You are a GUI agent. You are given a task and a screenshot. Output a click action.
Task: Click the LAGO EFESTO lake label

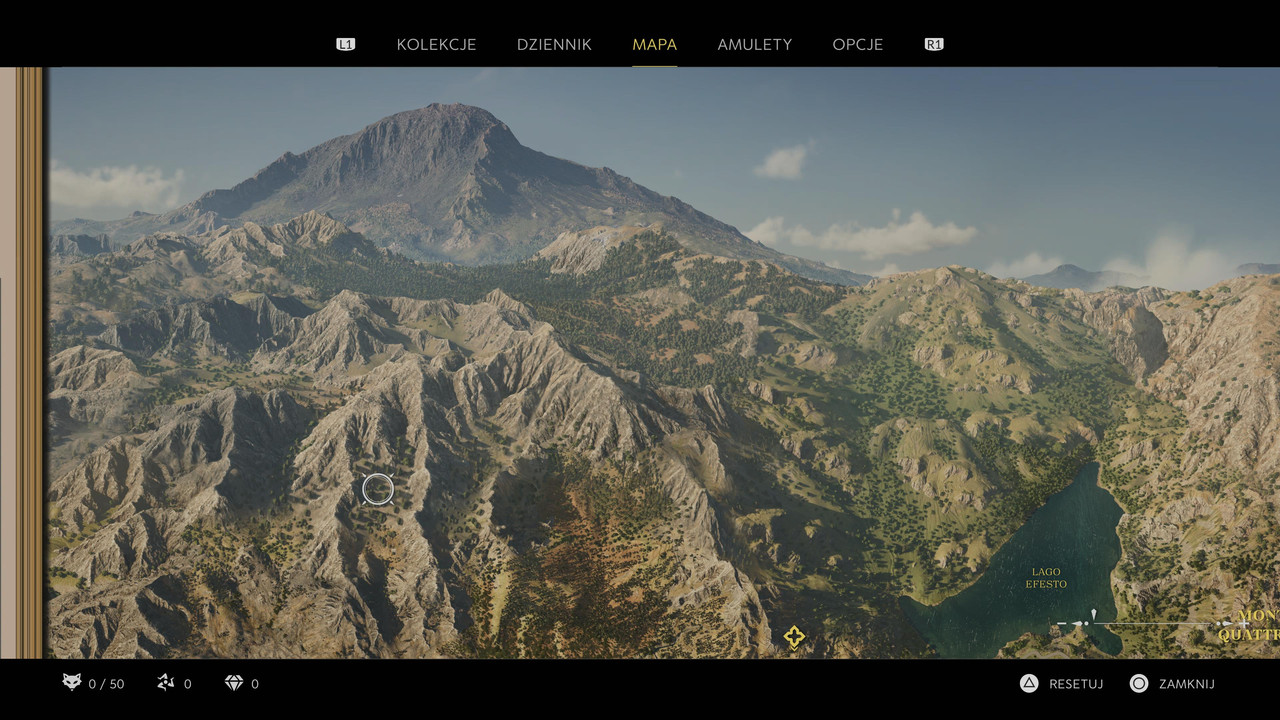pyautogui.click(x=1046, y=578)
